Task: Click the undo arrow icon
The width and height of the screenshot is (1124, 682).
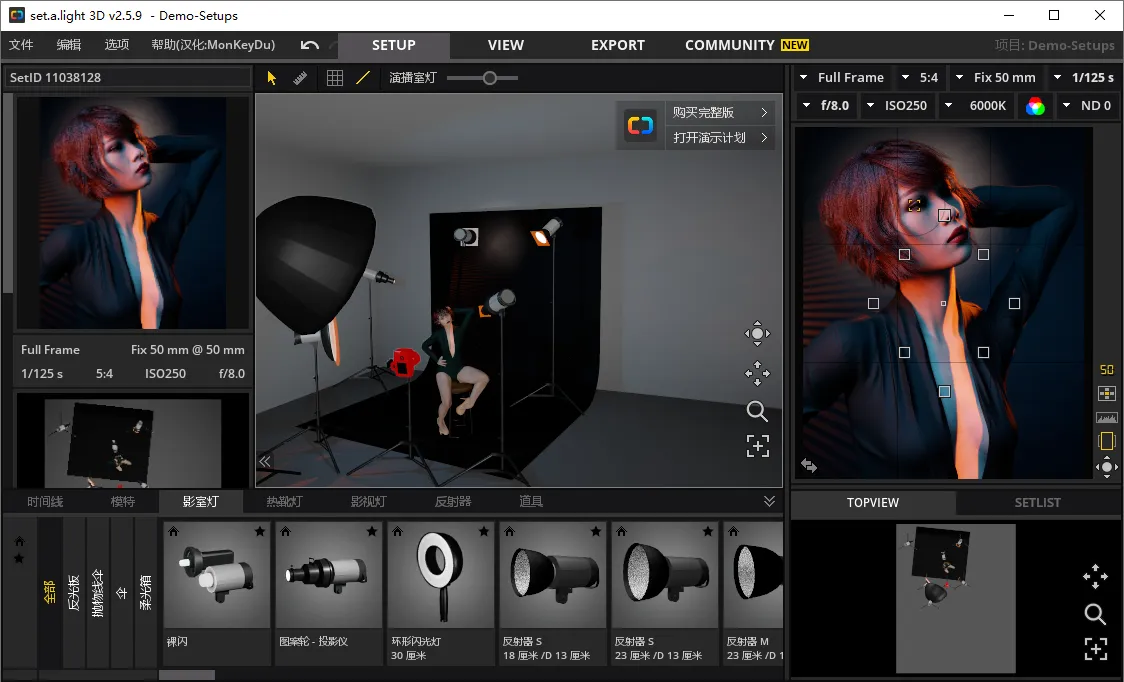Action: coord(310,45)
